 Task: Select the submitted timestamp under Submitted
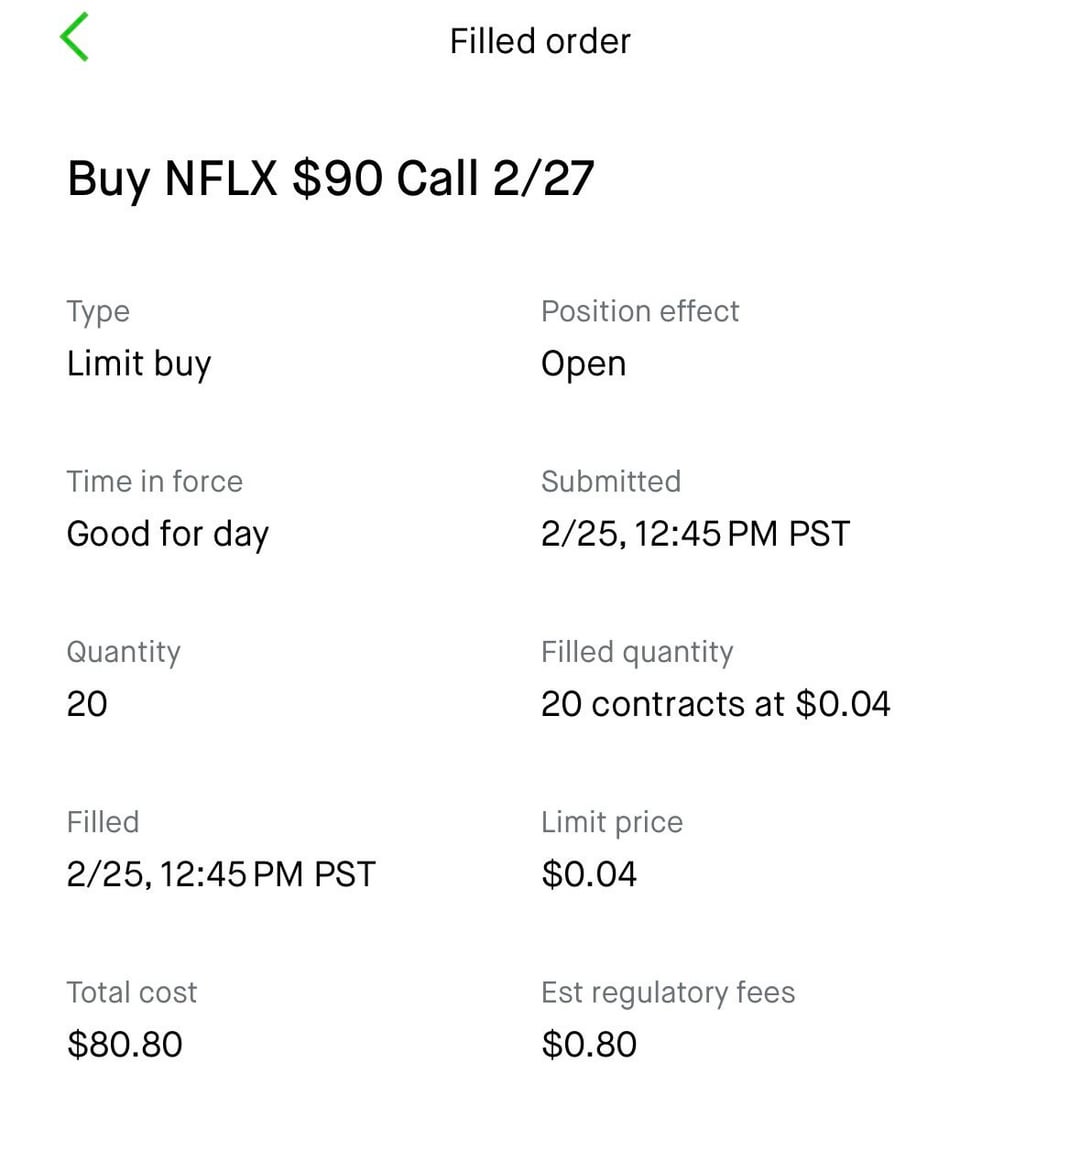tap(695, 534)
